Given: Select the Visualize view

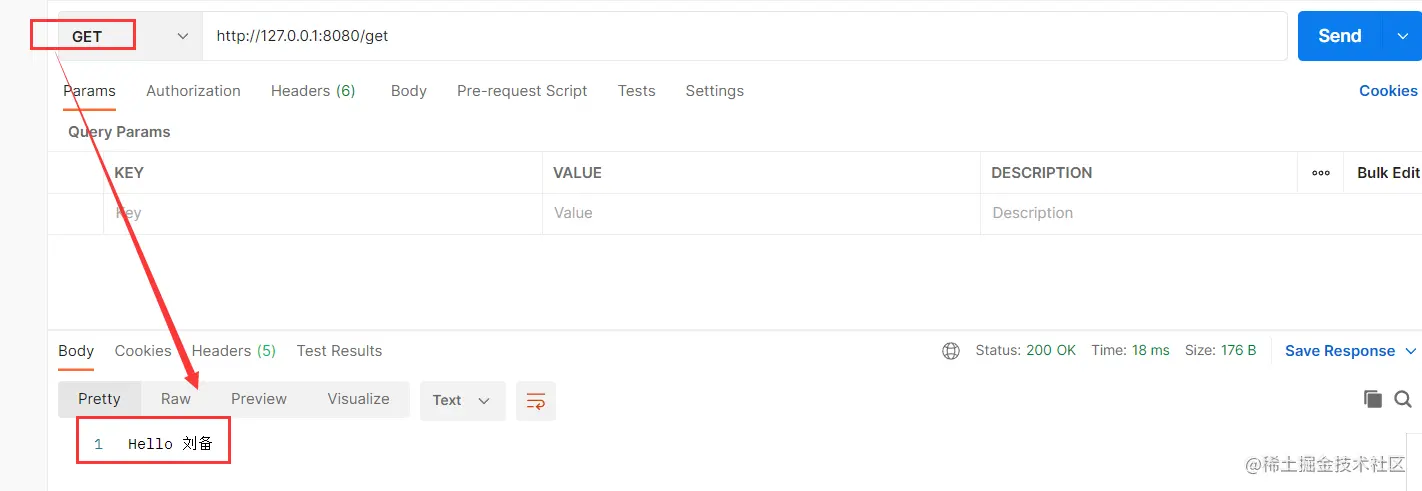Looking at the screenshot, I should 358,399.
